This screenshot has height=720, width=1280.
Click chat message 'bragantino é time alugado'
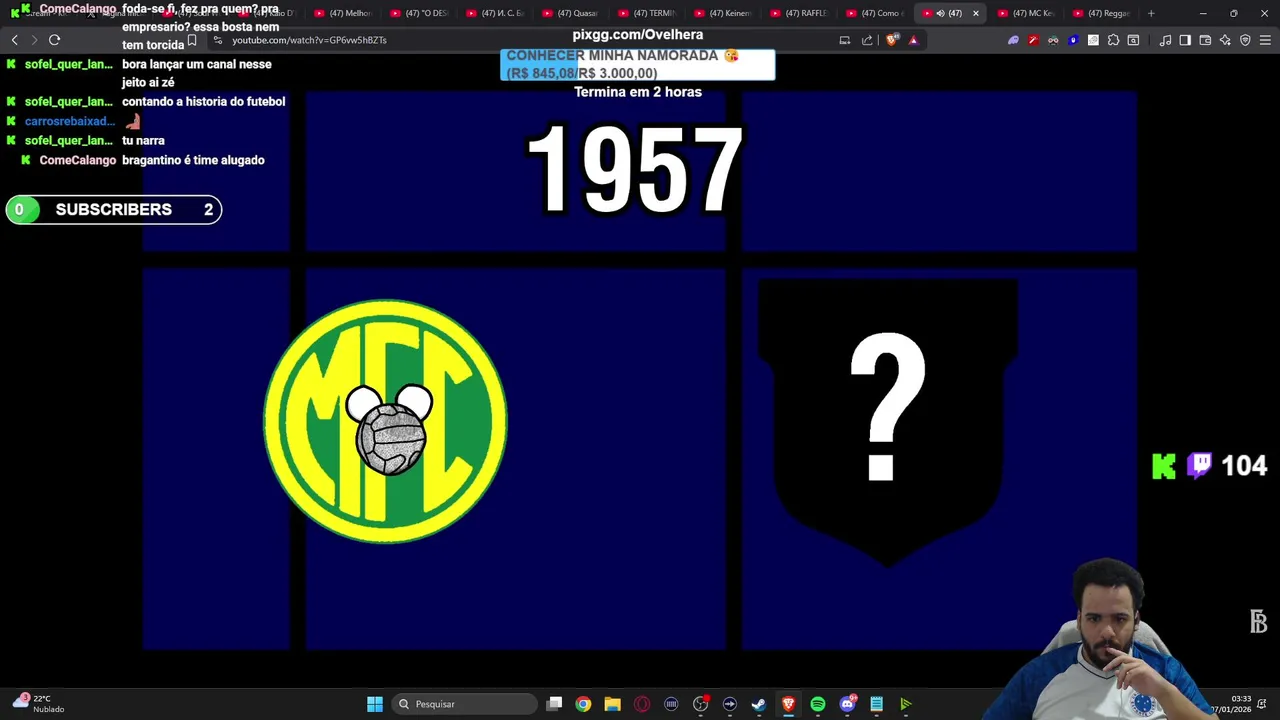point(193,160)
